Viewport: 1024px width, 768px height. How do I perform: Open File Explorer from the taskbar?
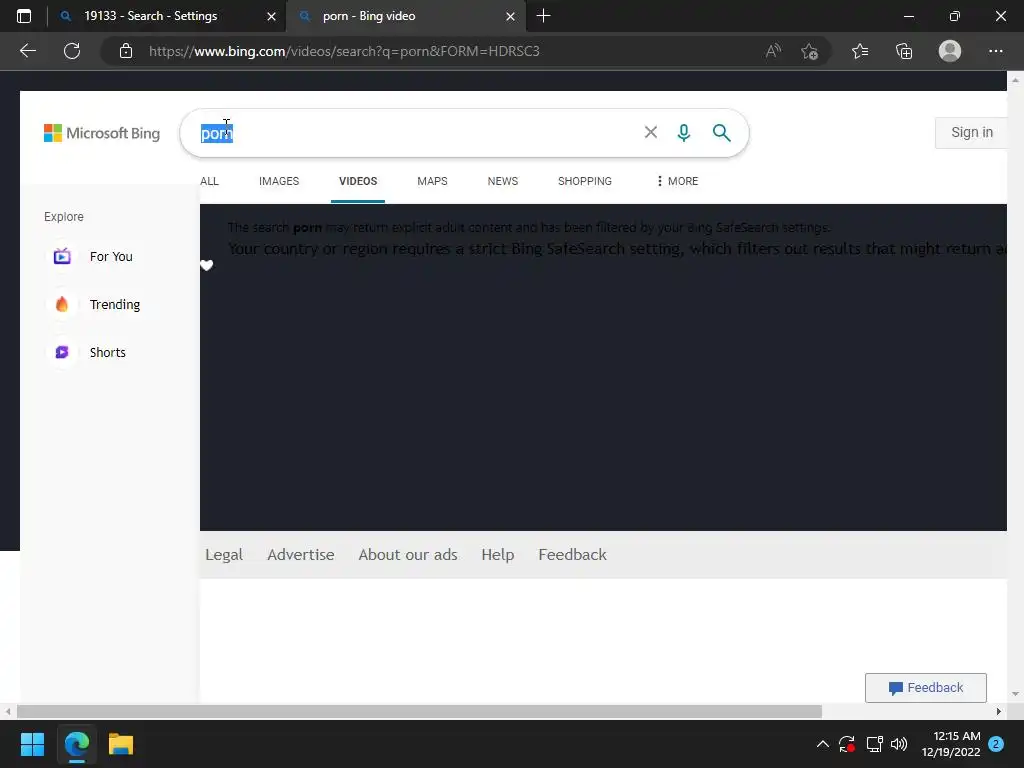(121, 744)
